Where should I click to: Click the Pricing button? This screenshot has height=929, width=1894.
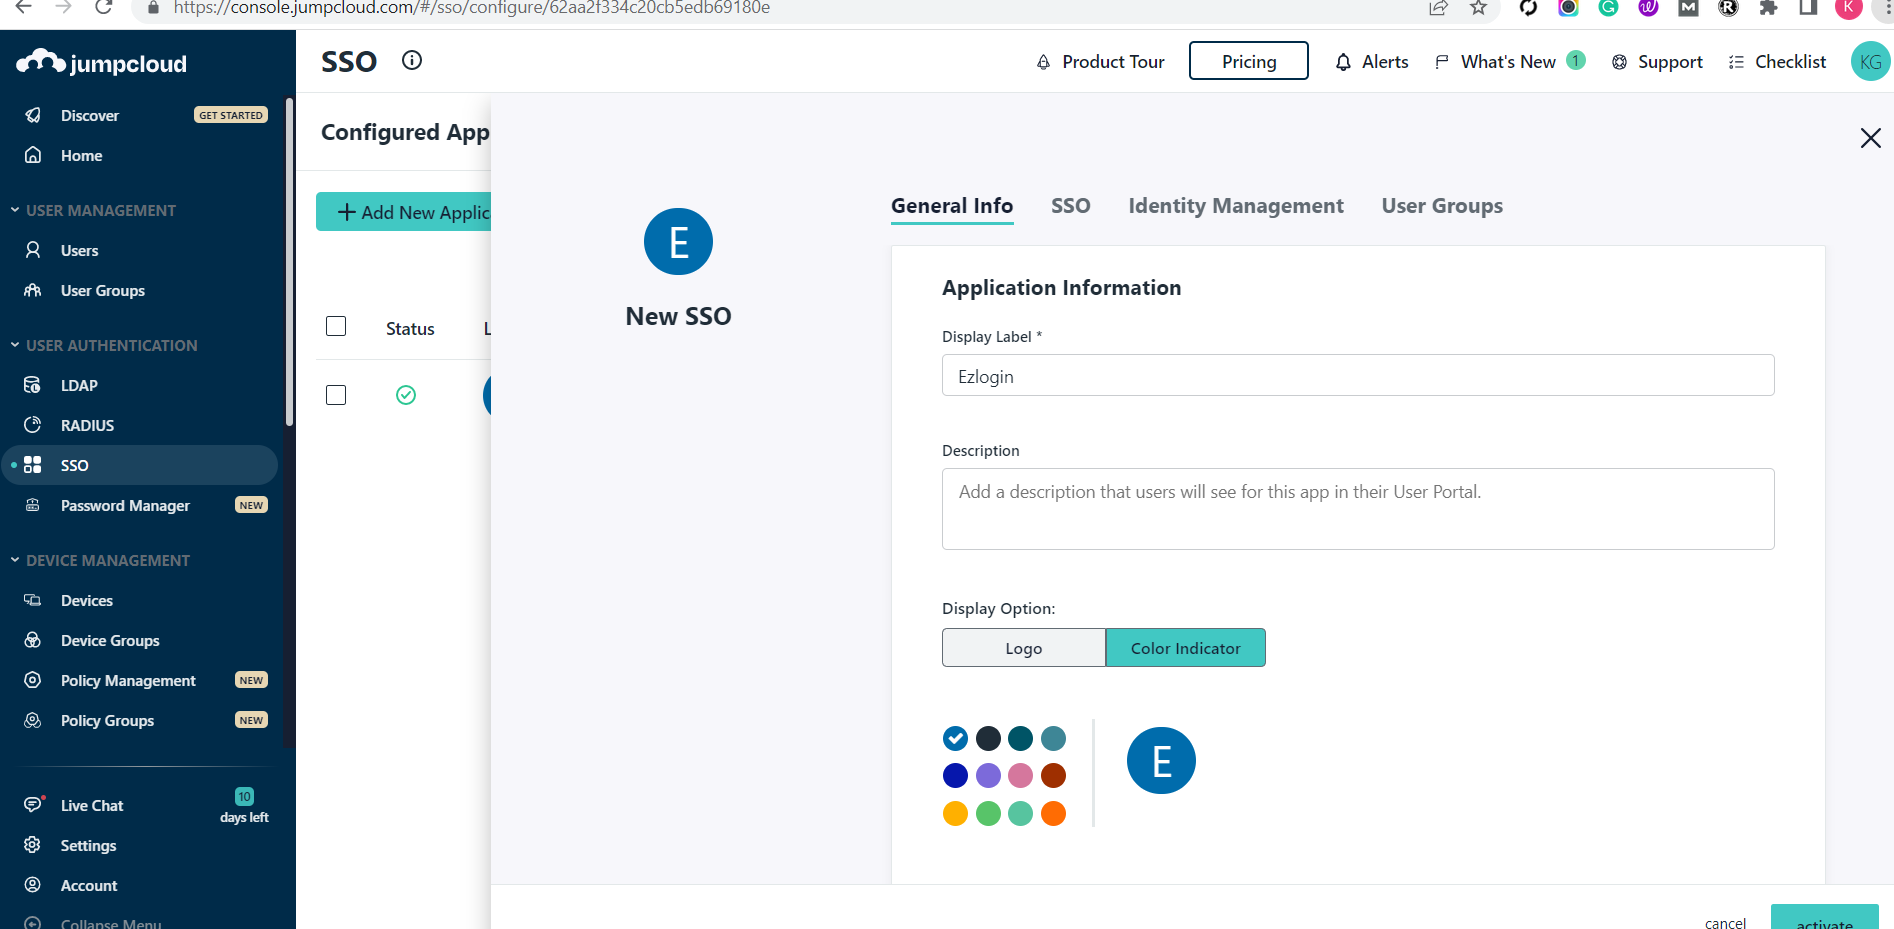point(1248,61)
